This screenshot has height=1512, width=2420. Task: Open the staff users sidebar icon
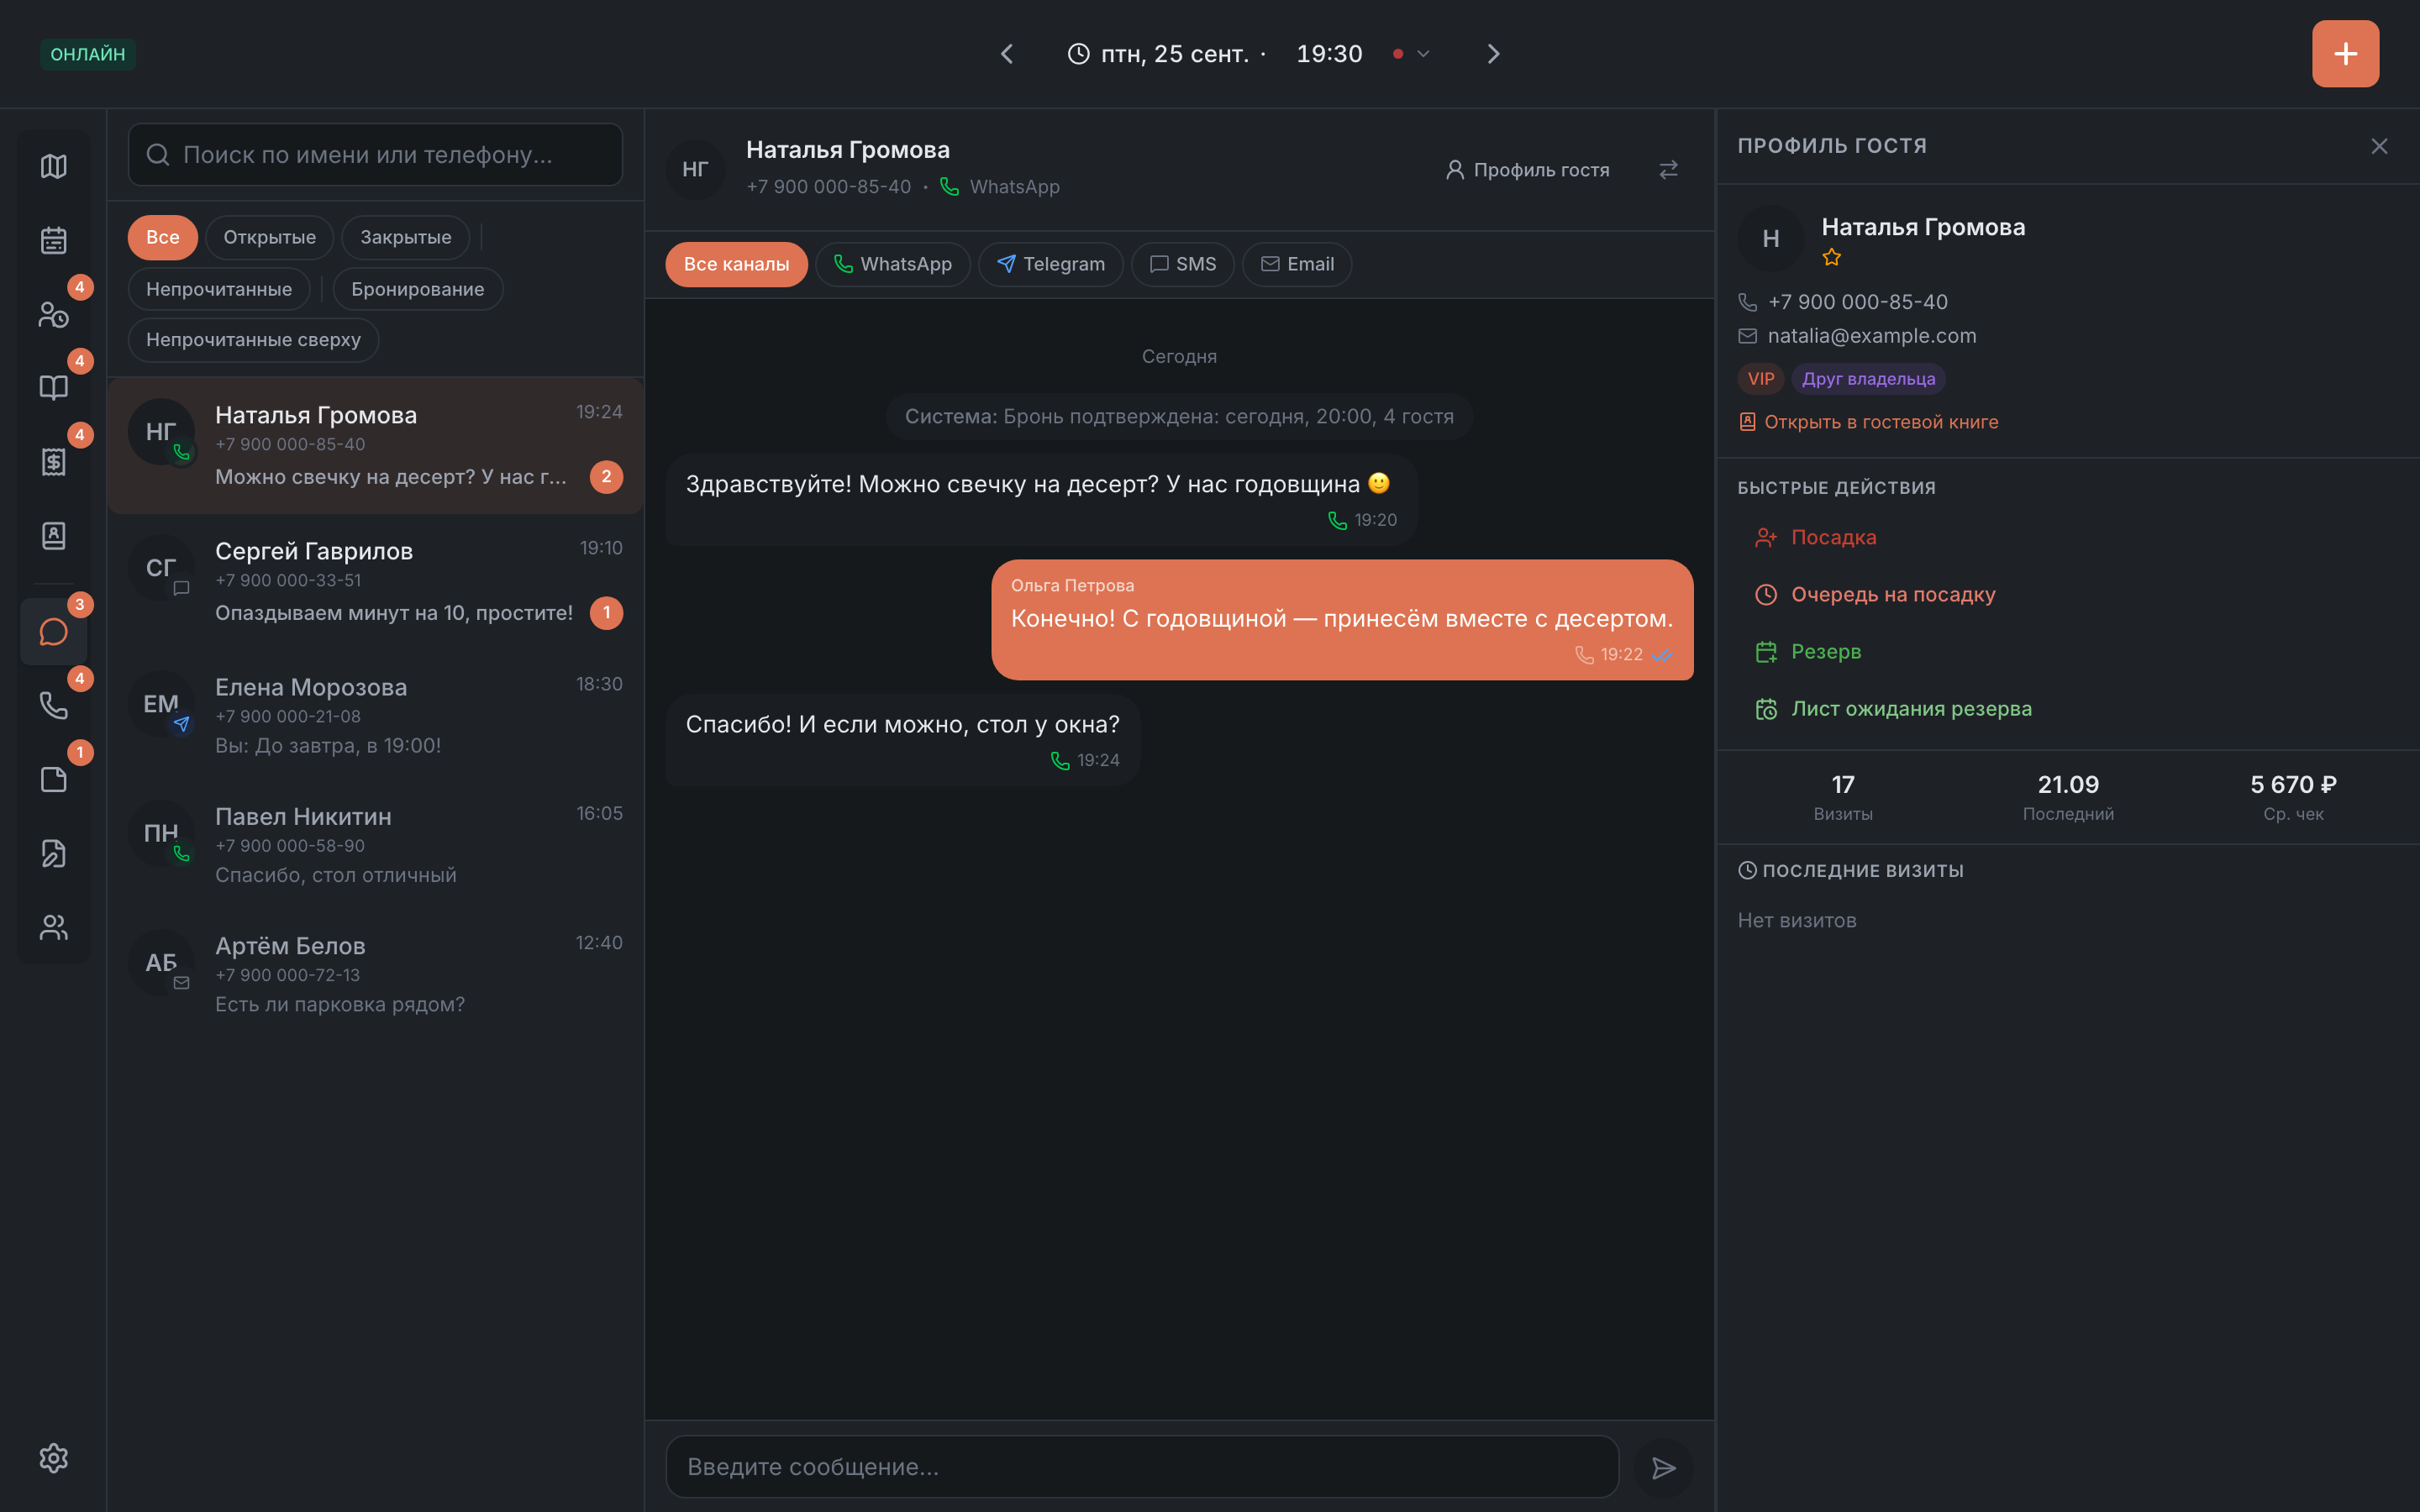pos(54,927)
